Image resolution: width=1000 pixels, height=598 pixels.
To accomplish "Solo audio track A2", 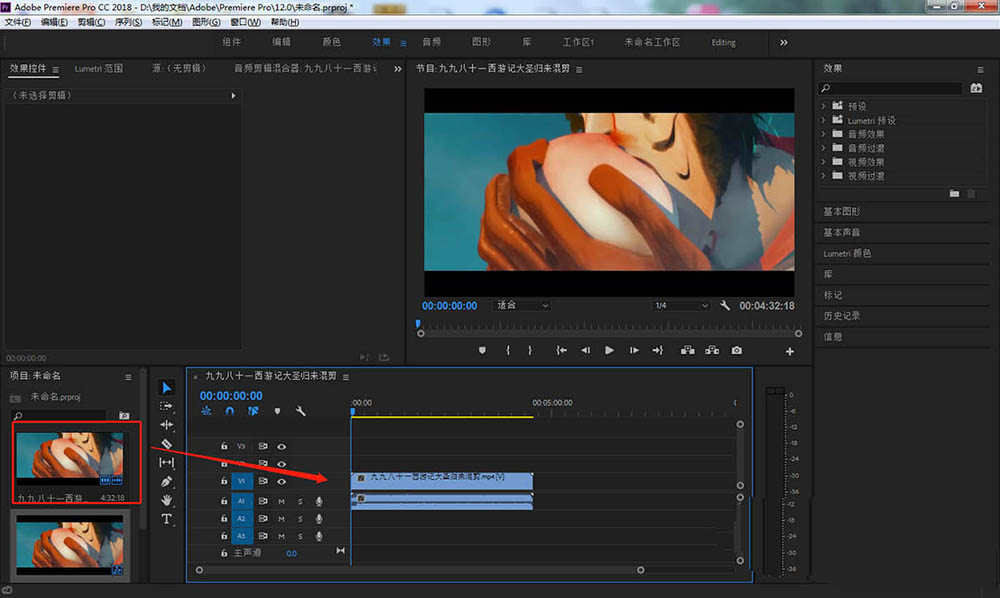I will 300,519.
